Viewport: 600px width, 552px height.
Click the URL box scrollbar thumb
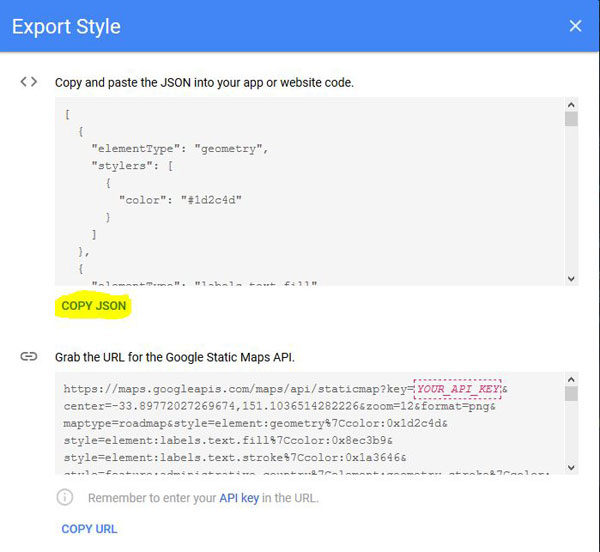[571, 393]
